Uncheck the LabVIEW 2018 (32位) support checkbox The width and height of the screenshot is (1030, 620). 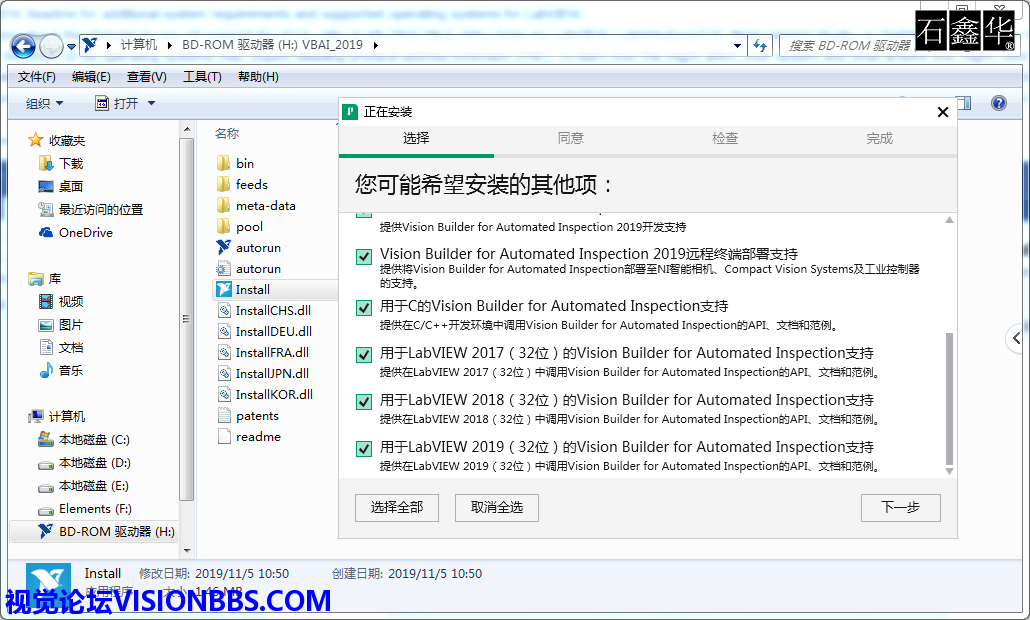pyautogui.click(x=363, y=402)
